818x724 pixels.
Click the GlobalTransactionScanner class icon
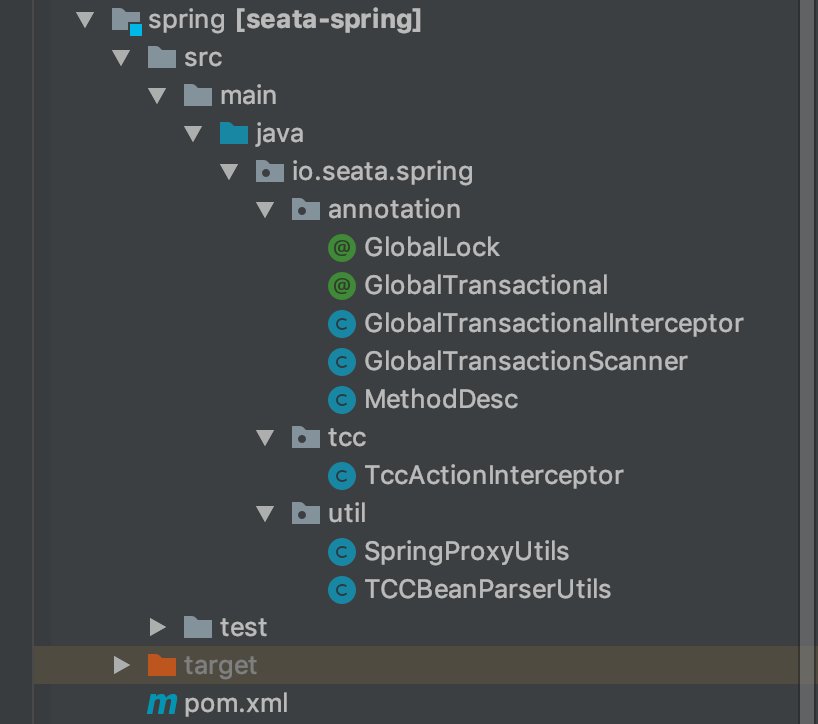[x=342, y=361]
